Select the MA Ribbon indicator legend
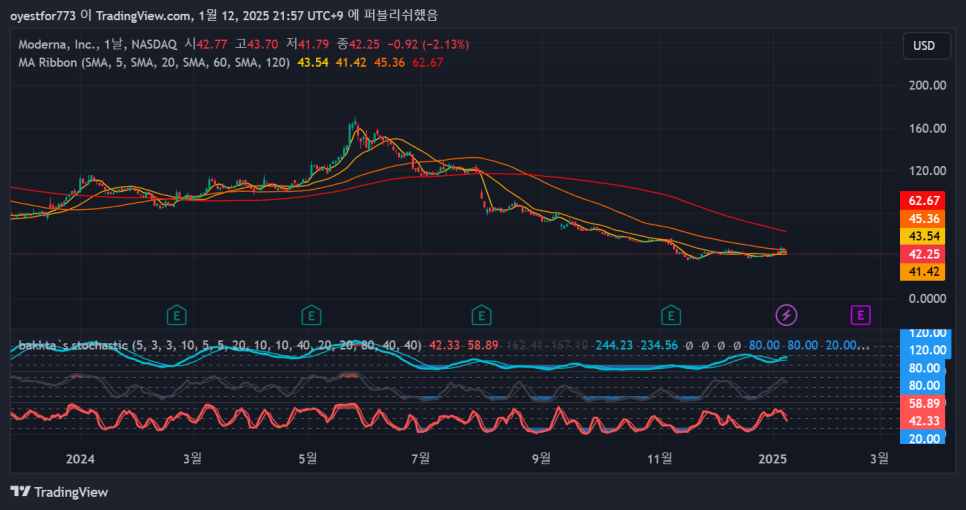Image resolution: width=966 pixels, height=510 pixels. click(x=154, y=62)
